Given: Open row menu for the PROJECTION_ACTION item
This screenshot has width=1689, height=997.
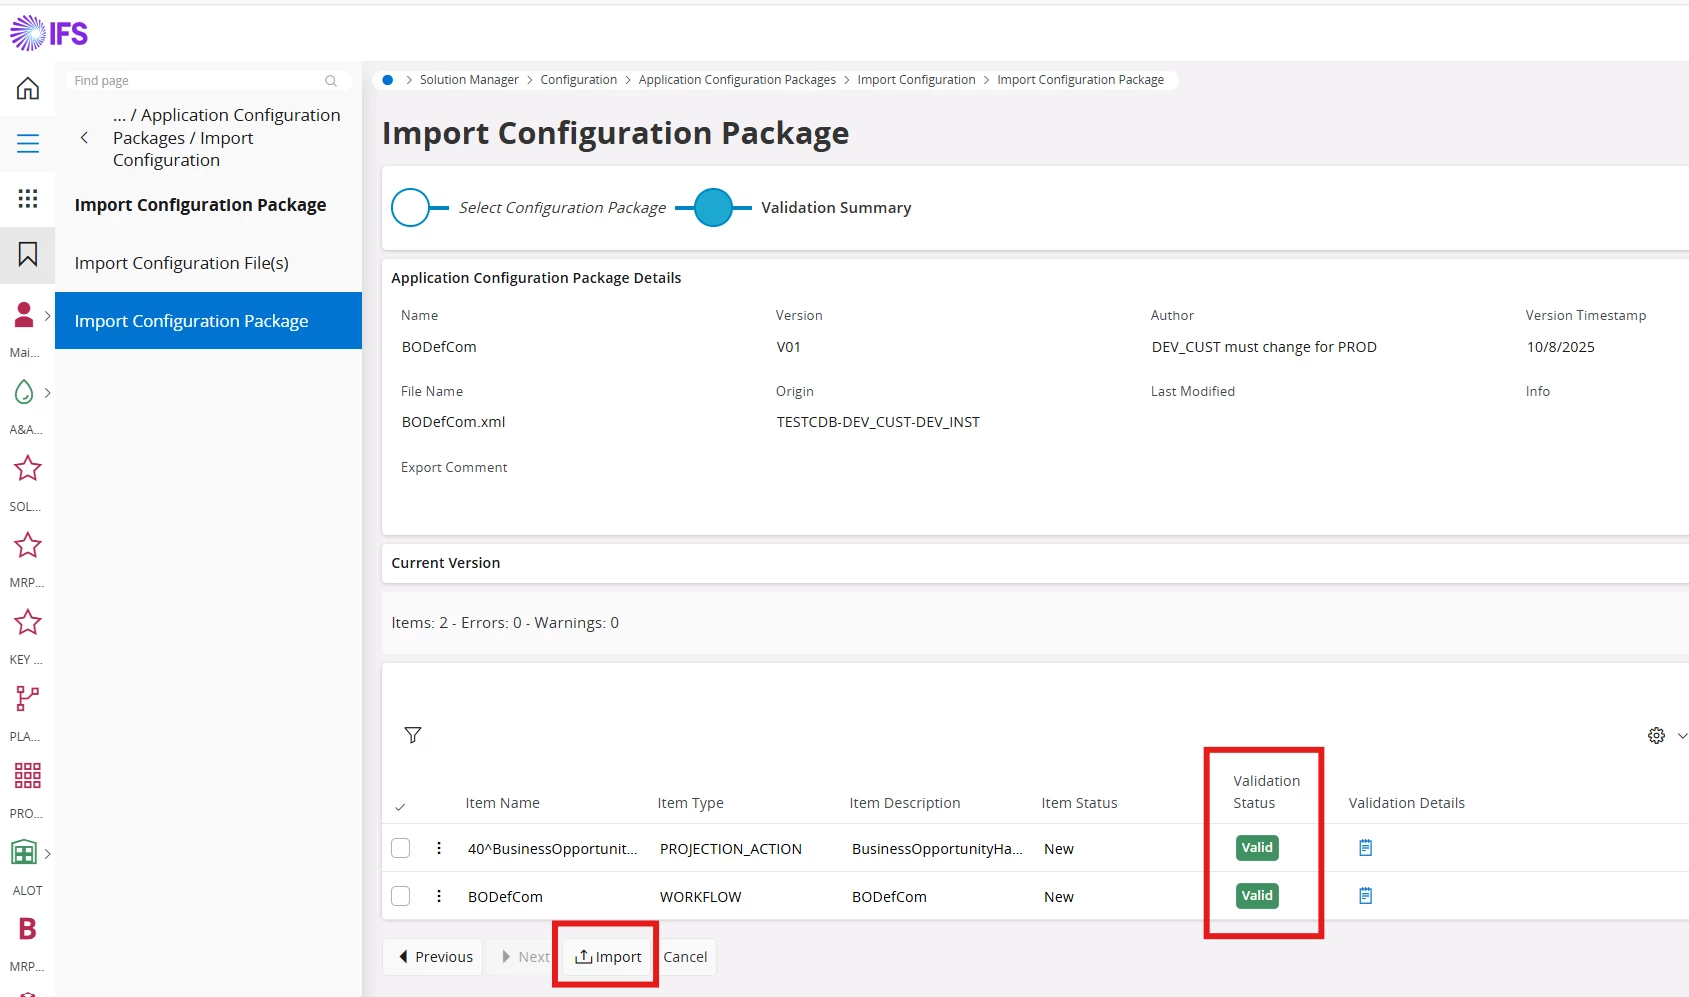Looking at the screenshot, I should pos(439,848).
